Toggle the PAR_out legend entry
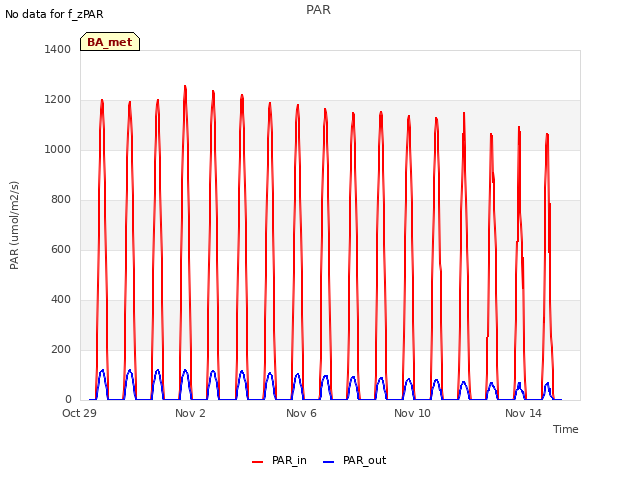Image resolution: width=640 pixels, height=480 pixels. tap(355, 460)
